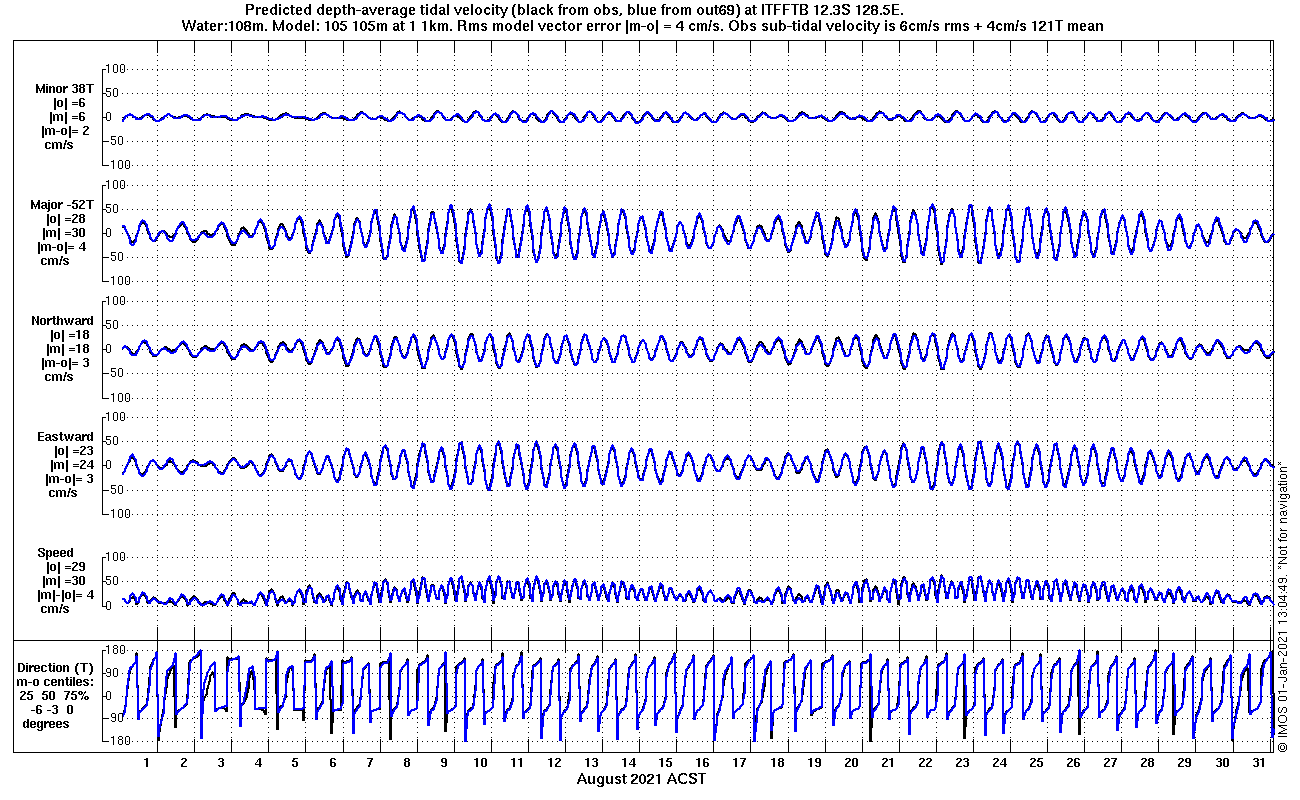Click the '|m| =30' value in Major panel
The width and height of the screenshot is (1300, 800).
pyautogui.click(x=66, y=233)
